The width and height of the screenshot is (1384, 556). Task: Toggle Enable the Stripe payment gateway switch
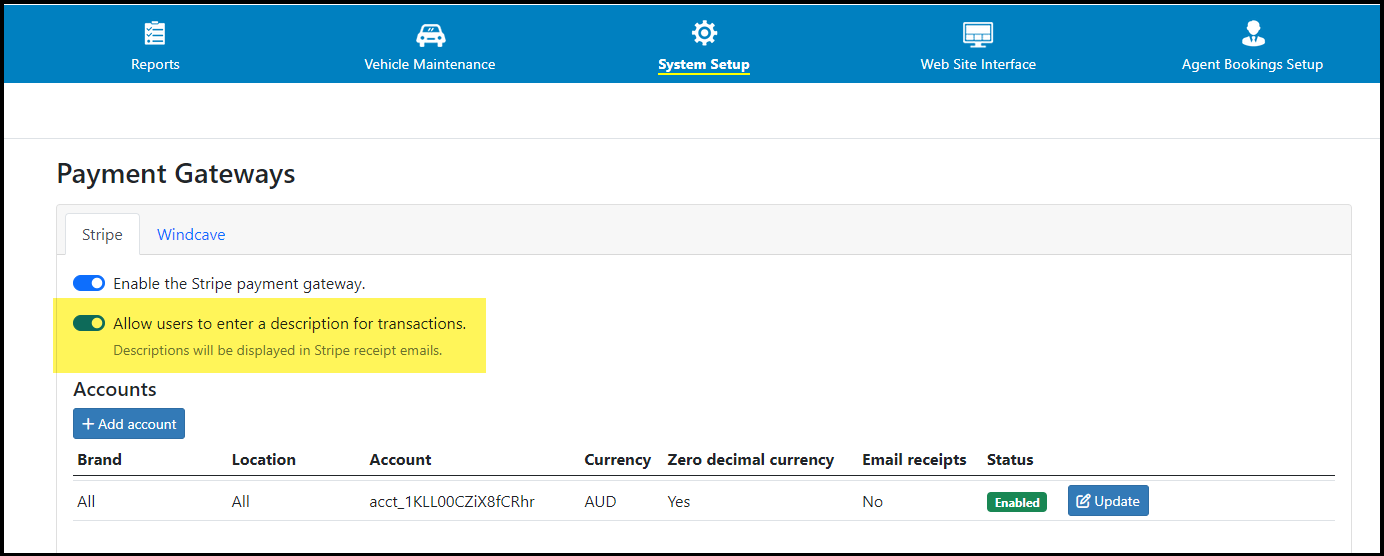pos(89,284)
